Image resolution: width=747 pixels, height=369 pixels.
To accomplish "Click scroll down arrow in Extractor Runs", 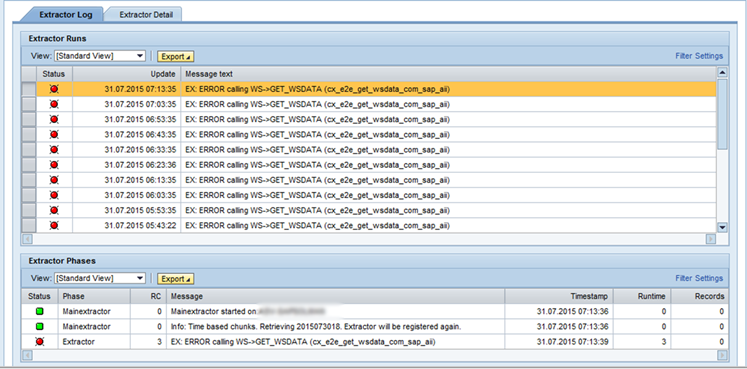I will click(722, 228).
